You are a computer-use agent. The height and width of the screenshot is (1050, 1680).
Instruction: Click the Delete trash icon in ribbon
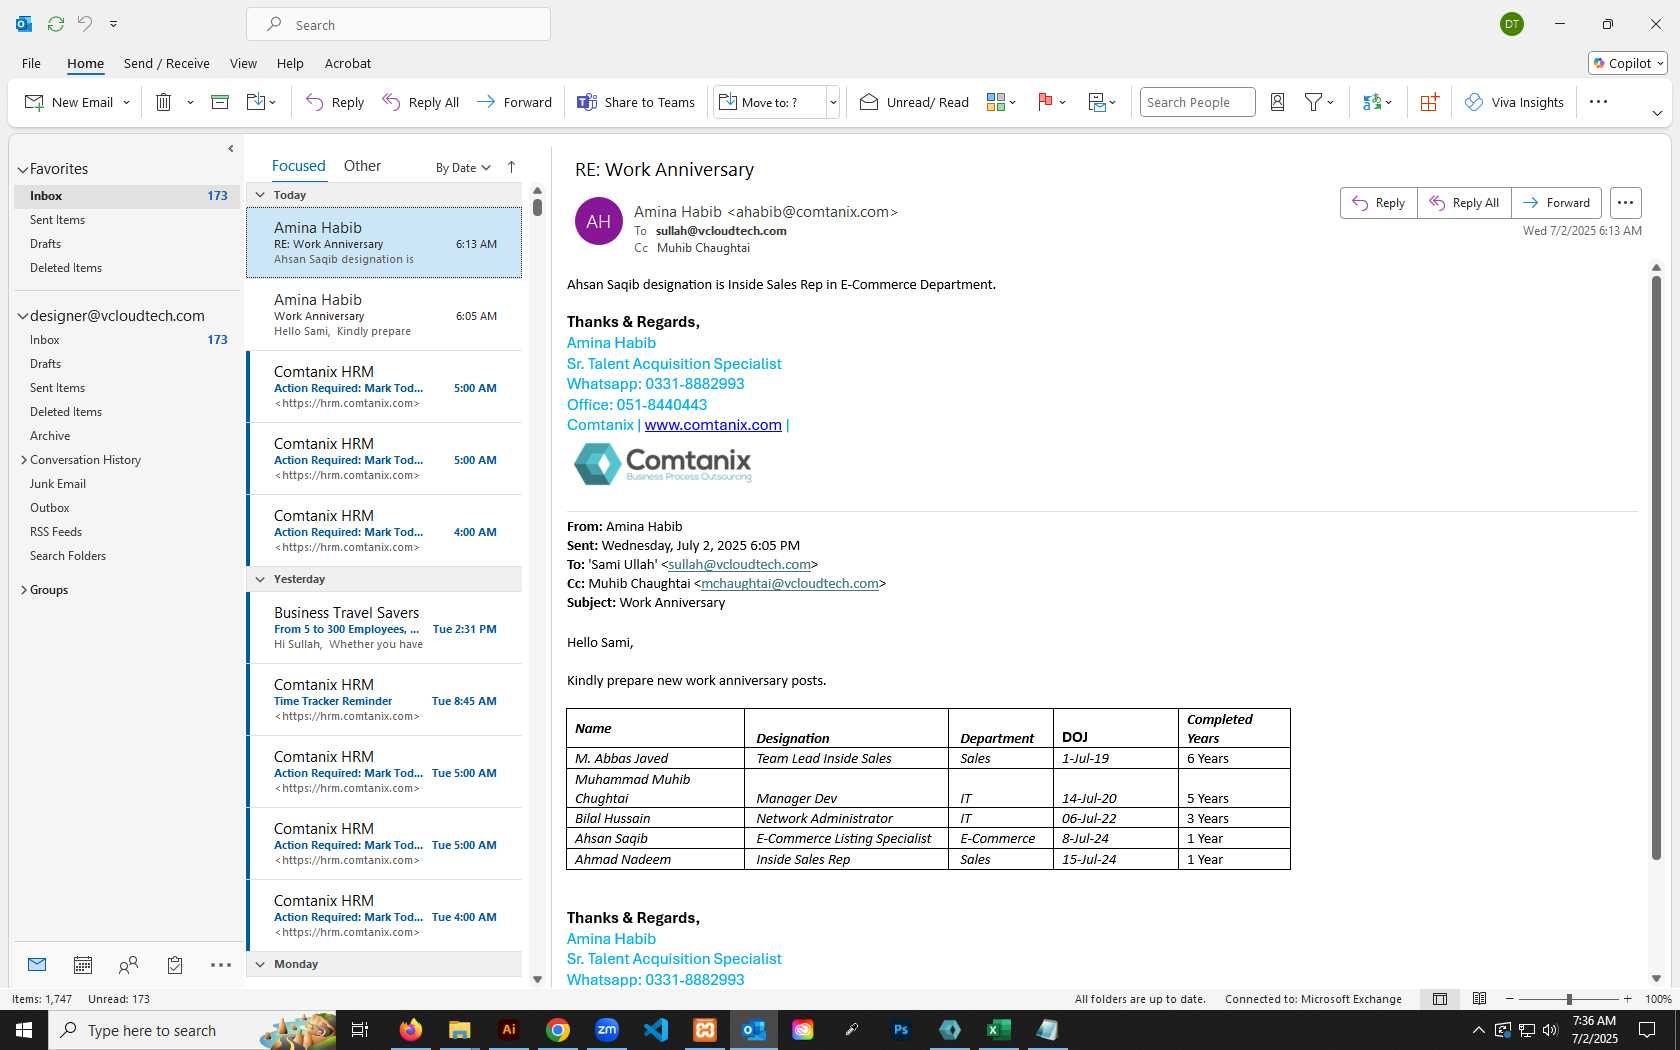164,102
